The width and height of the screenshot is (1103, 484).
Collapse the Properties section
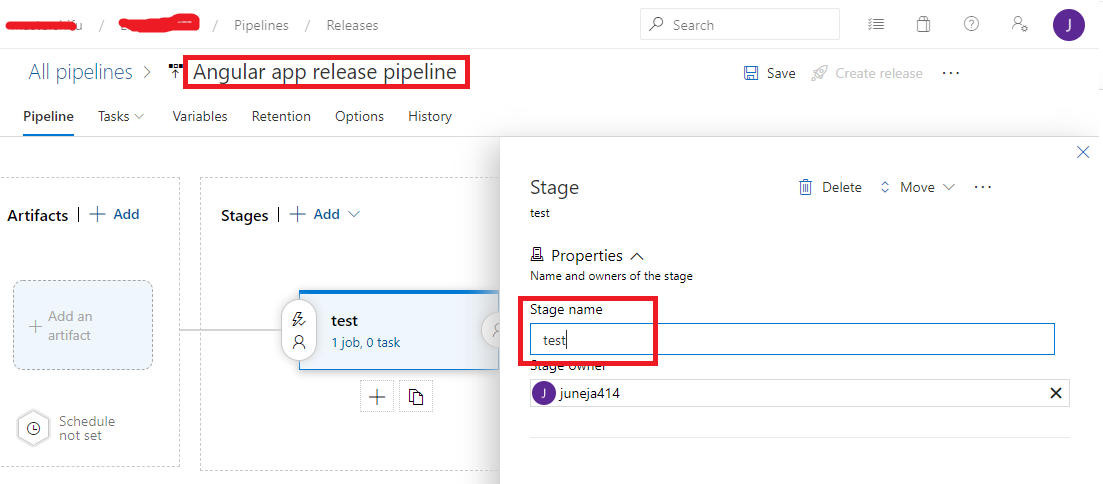pos(637,256)
